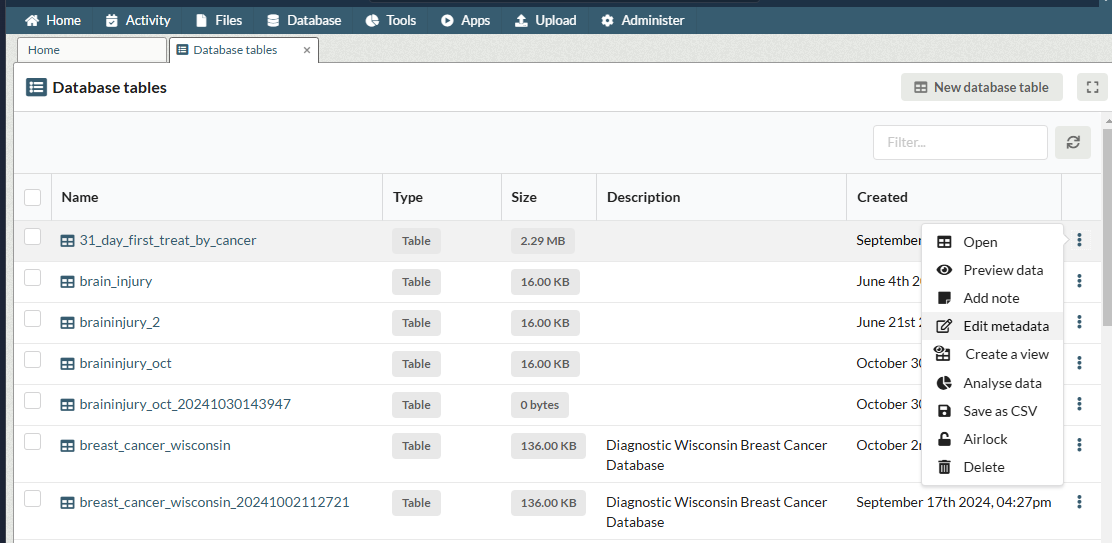Click the table icon beside brain_injury
Image resolution: width=1112 pixels, height=543 pixels.
pos(67,282)
